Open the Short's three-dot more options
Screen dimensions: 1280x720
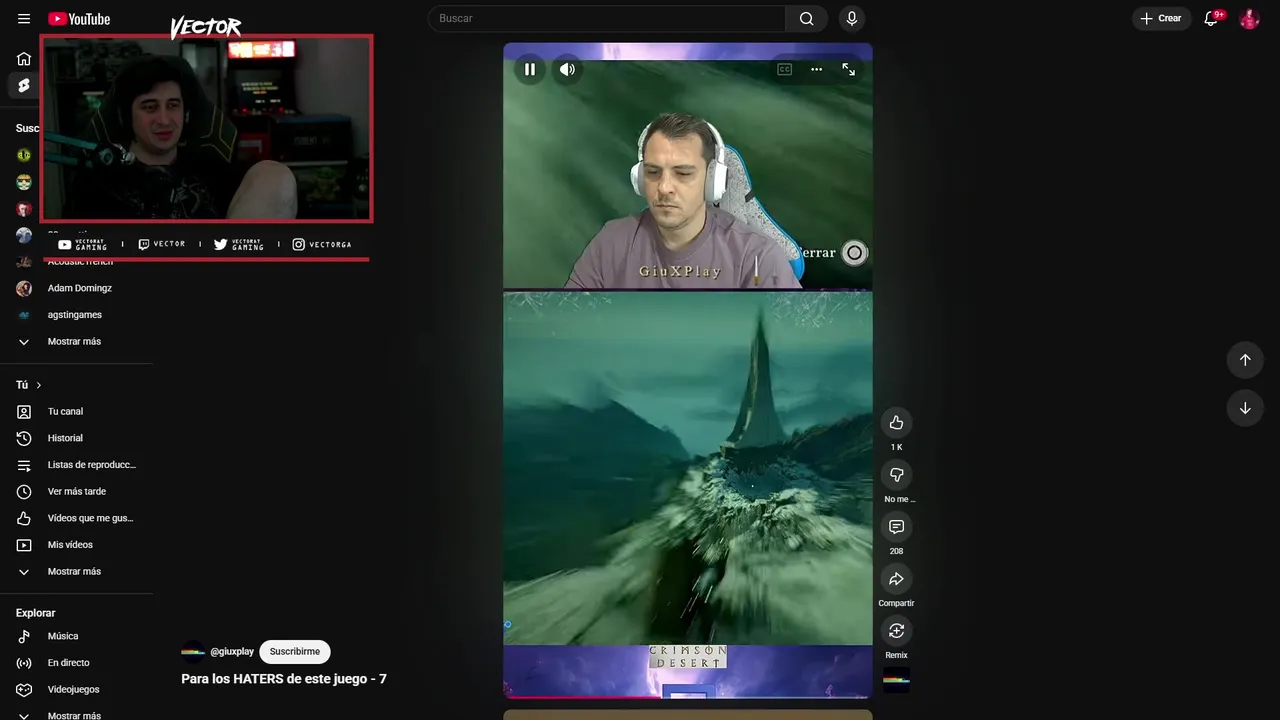(817, 69)
